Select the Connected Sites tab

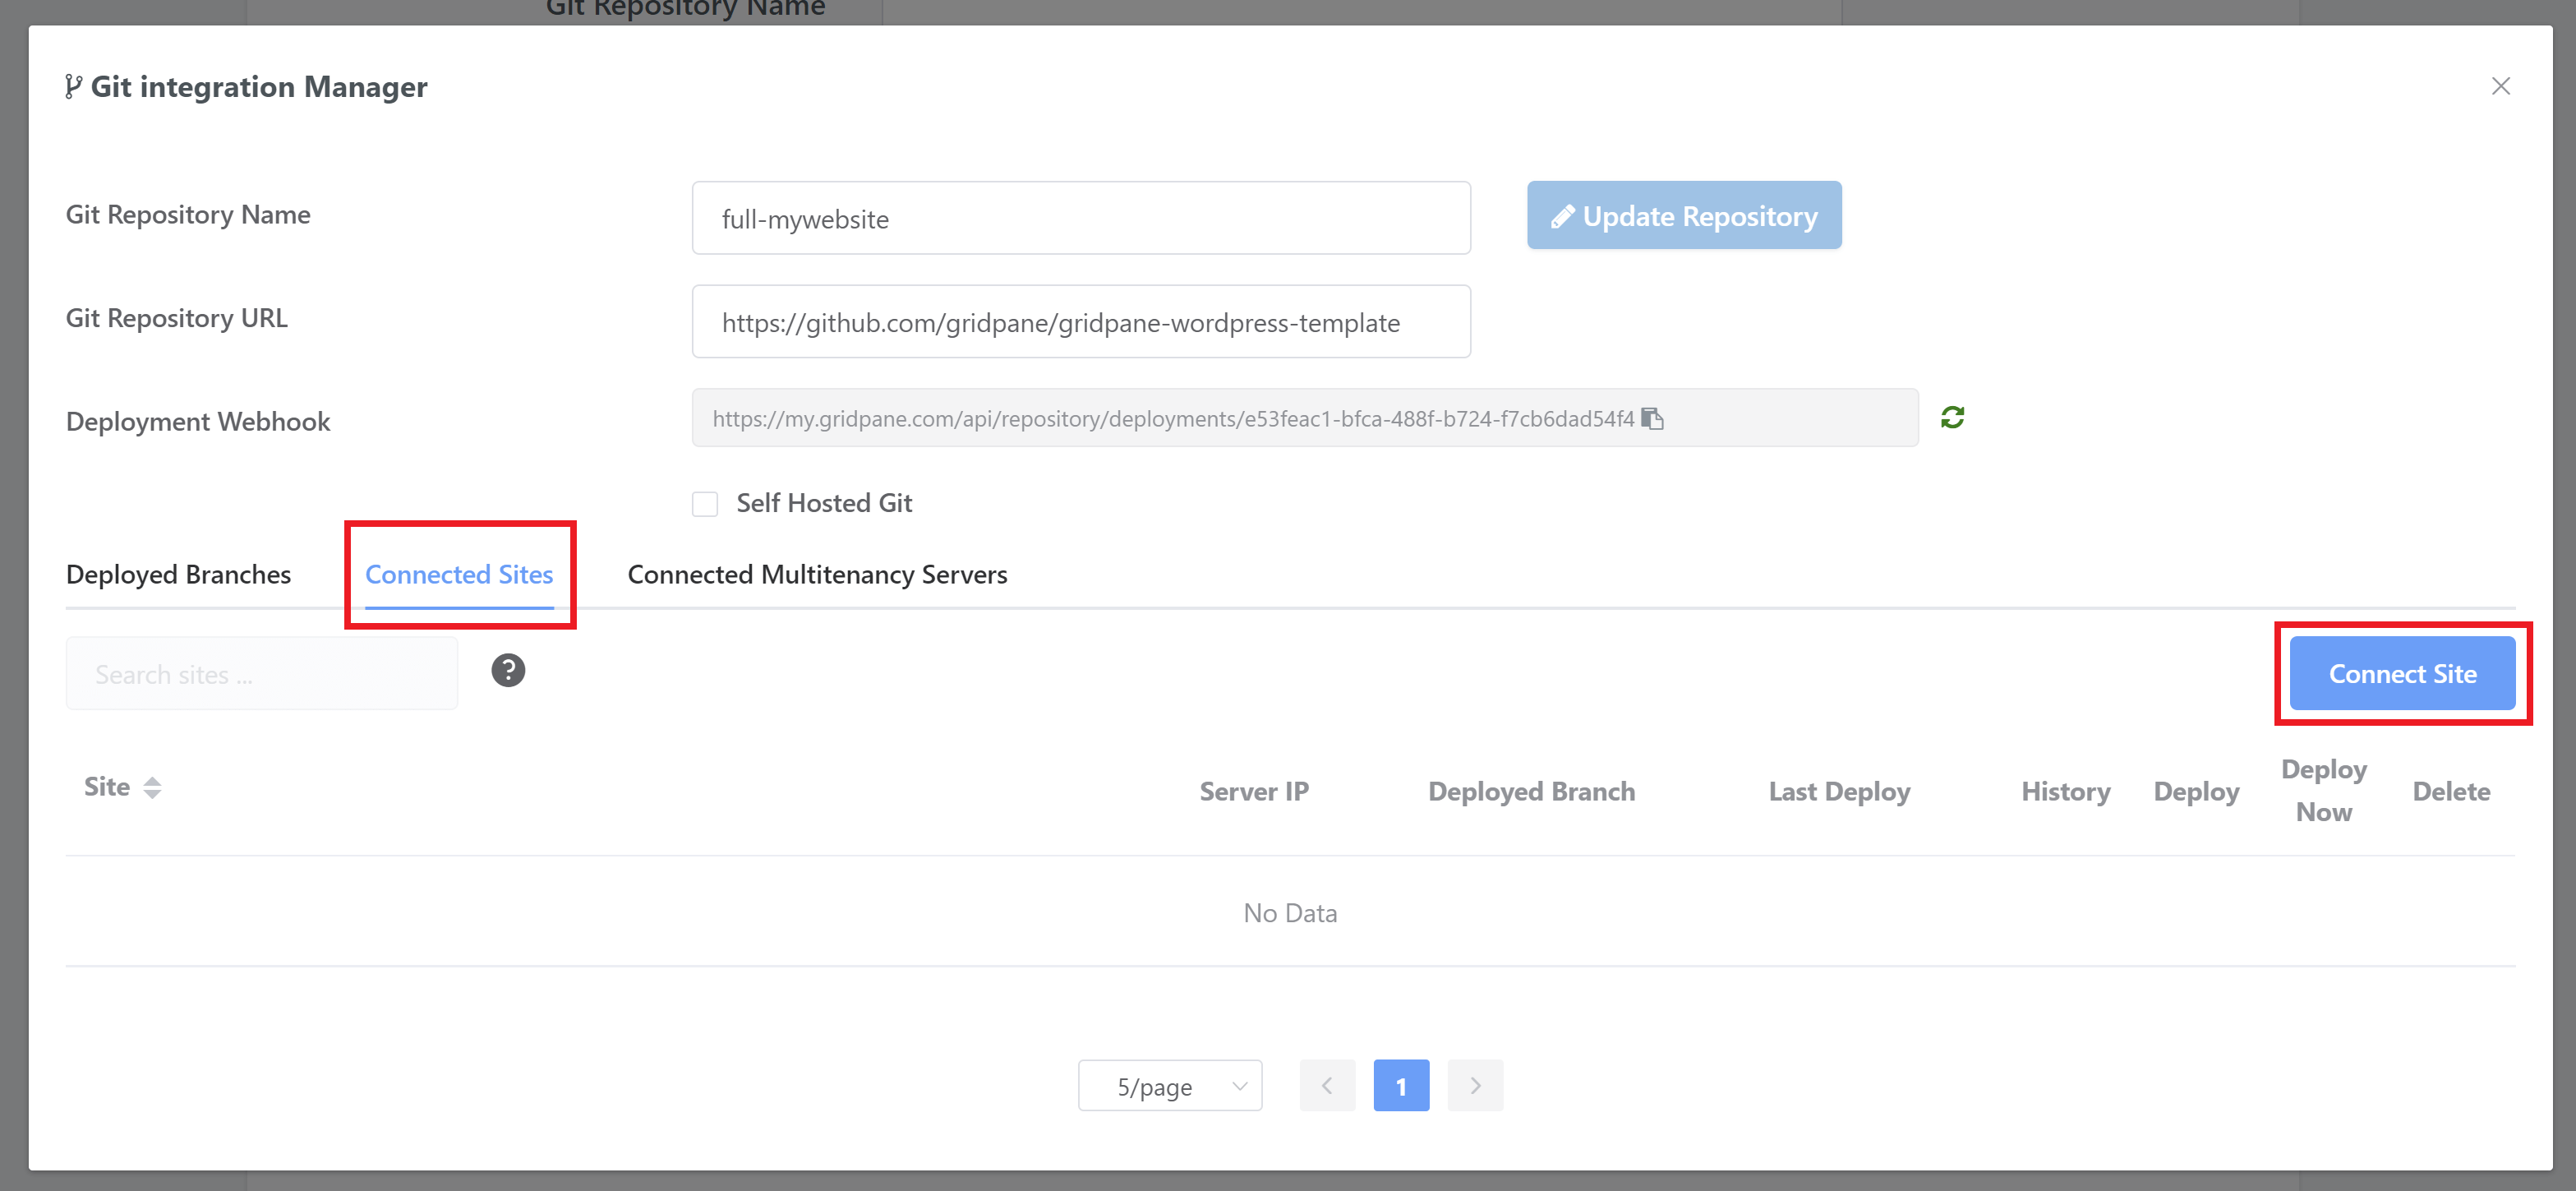click(x=459, y=575)
